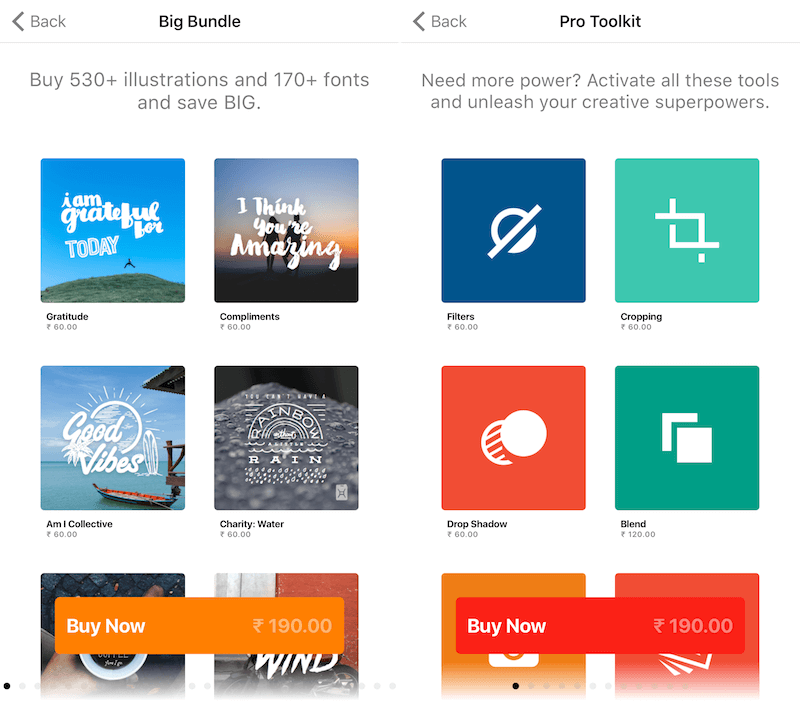Buy the Big Bundle with orange button
The height and width of the screenshot is (710, 800).
199,625
